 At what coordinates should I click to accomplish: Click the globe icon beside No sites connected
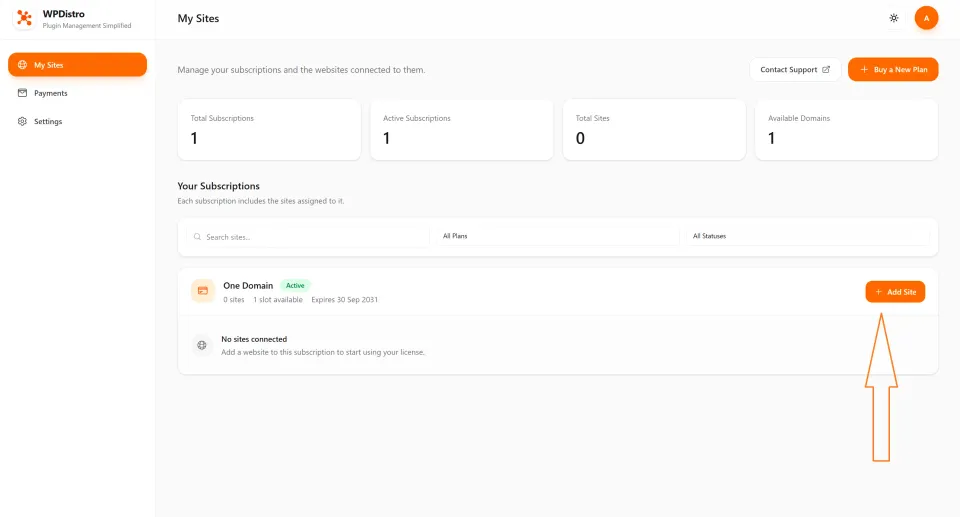[x=201, y=345]
